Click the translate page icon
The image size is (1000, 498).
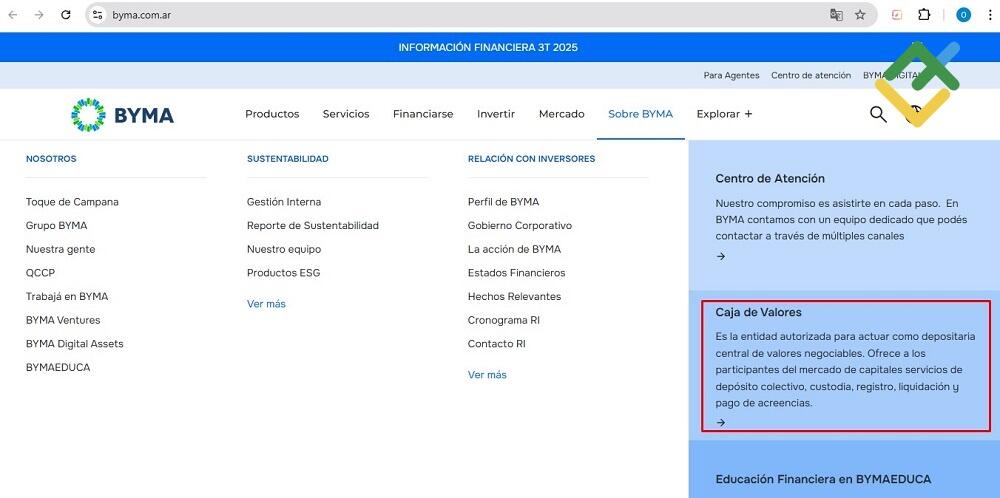point(836,15)
